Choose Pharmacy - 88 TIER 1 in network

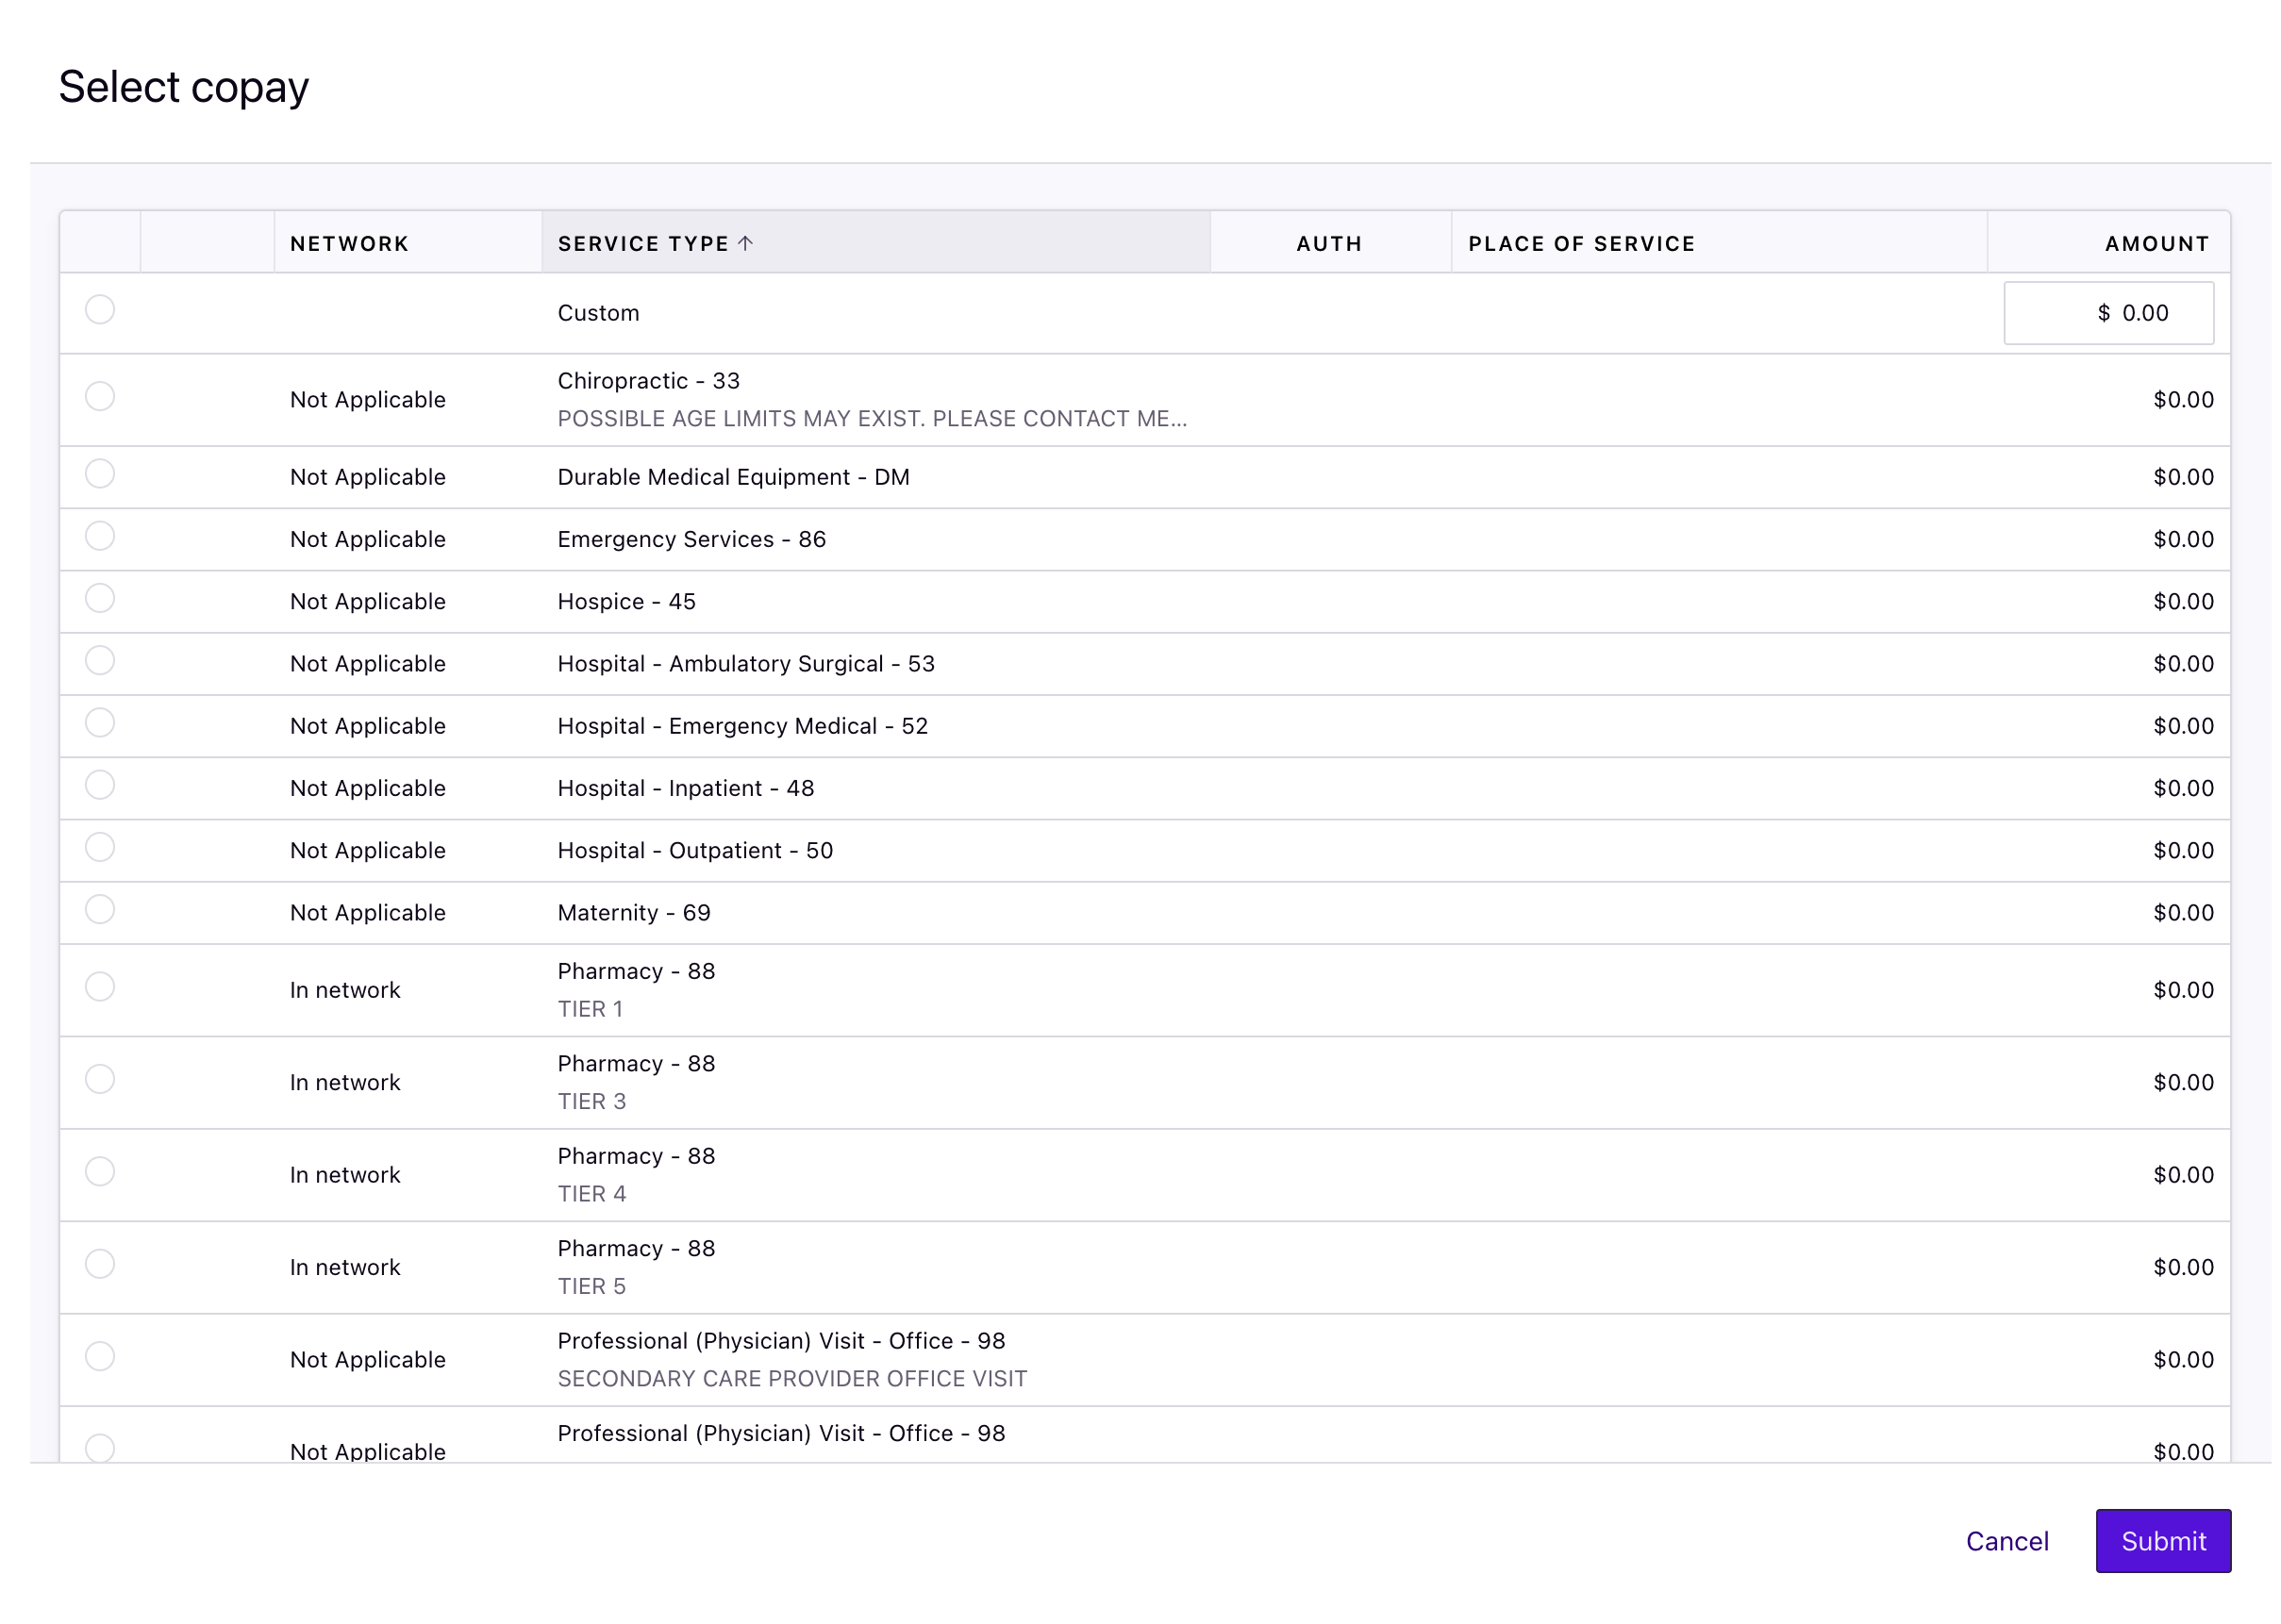100,987
